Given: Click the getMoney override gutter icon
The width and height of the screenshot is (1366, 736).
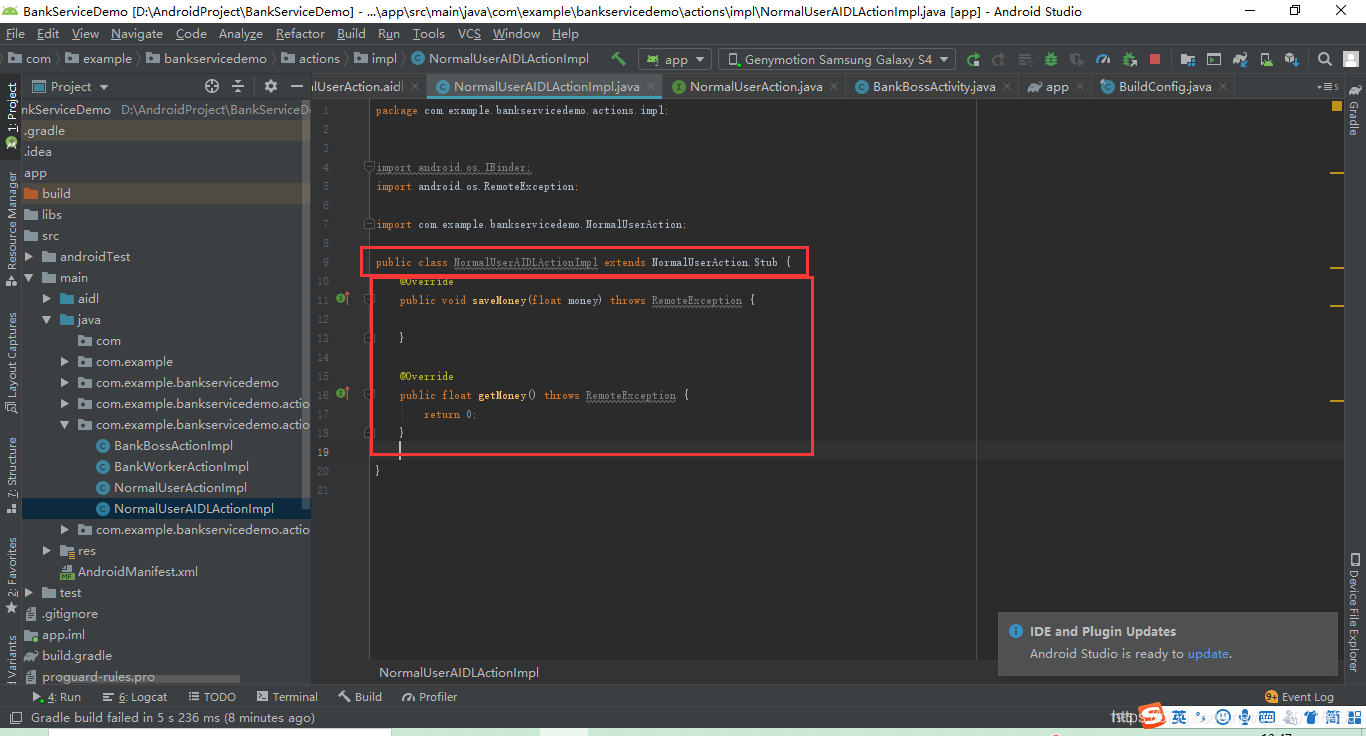Looking at the screenshot, I should point(342,394).
